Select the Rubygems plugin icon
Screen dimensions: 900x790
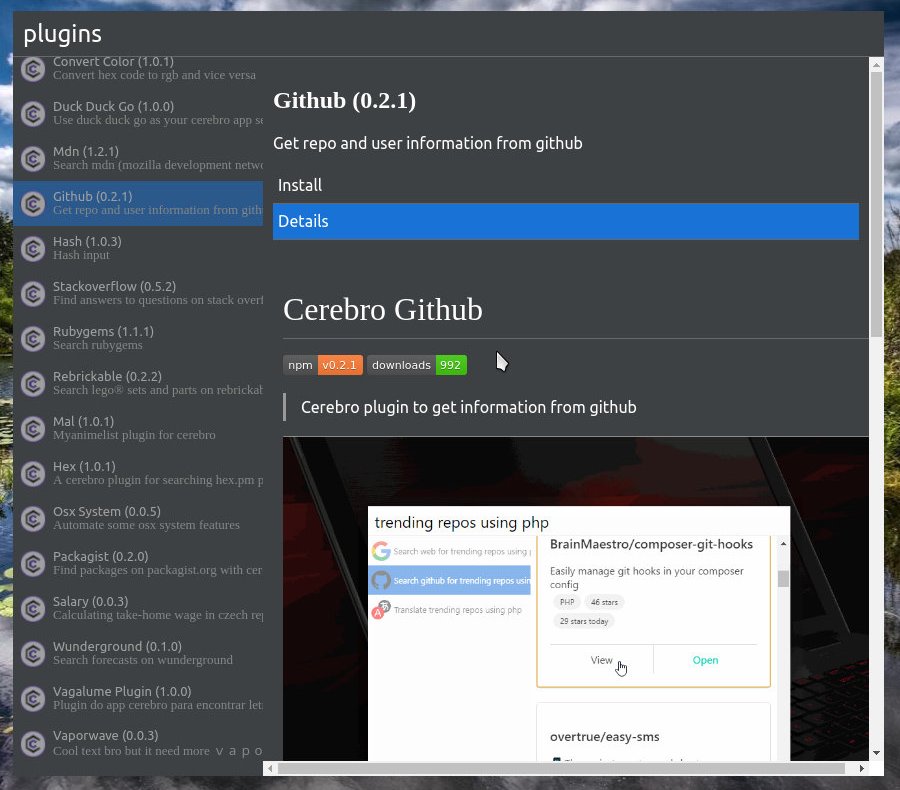click(x=33, y=339)
